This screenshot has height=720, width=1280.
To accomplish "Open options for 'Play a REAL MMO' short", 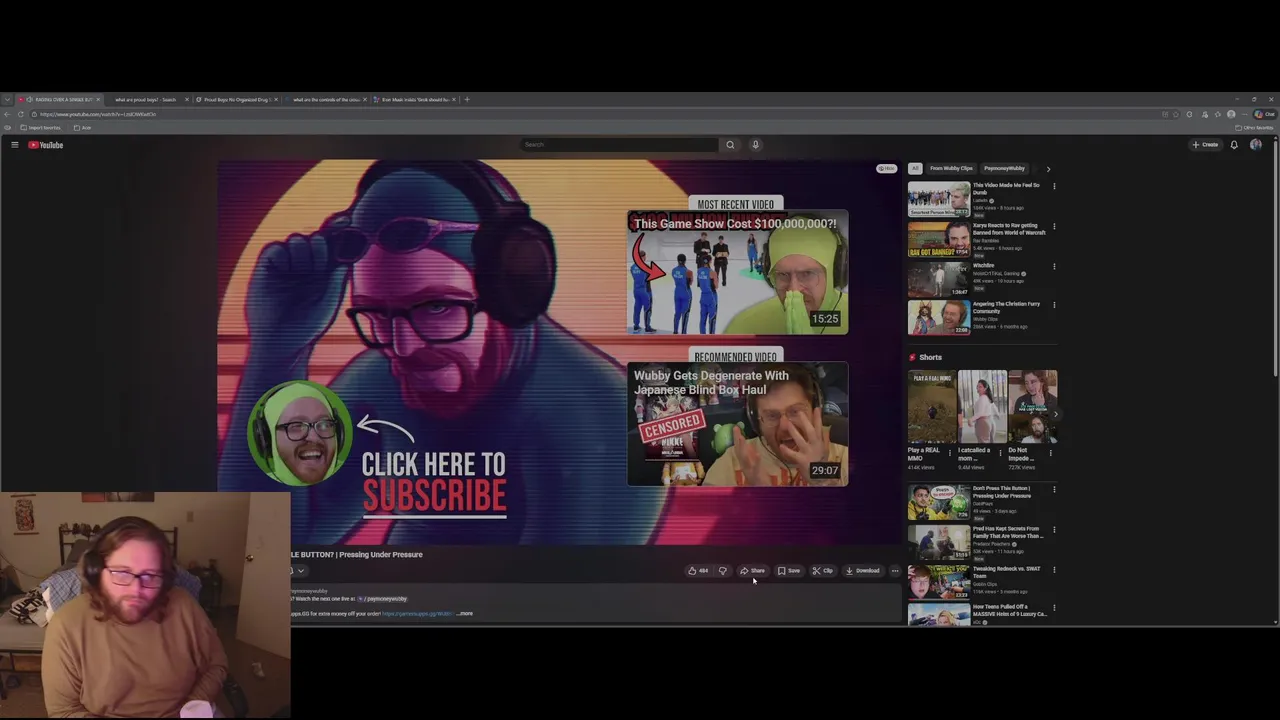I will [x=950, y=453].
